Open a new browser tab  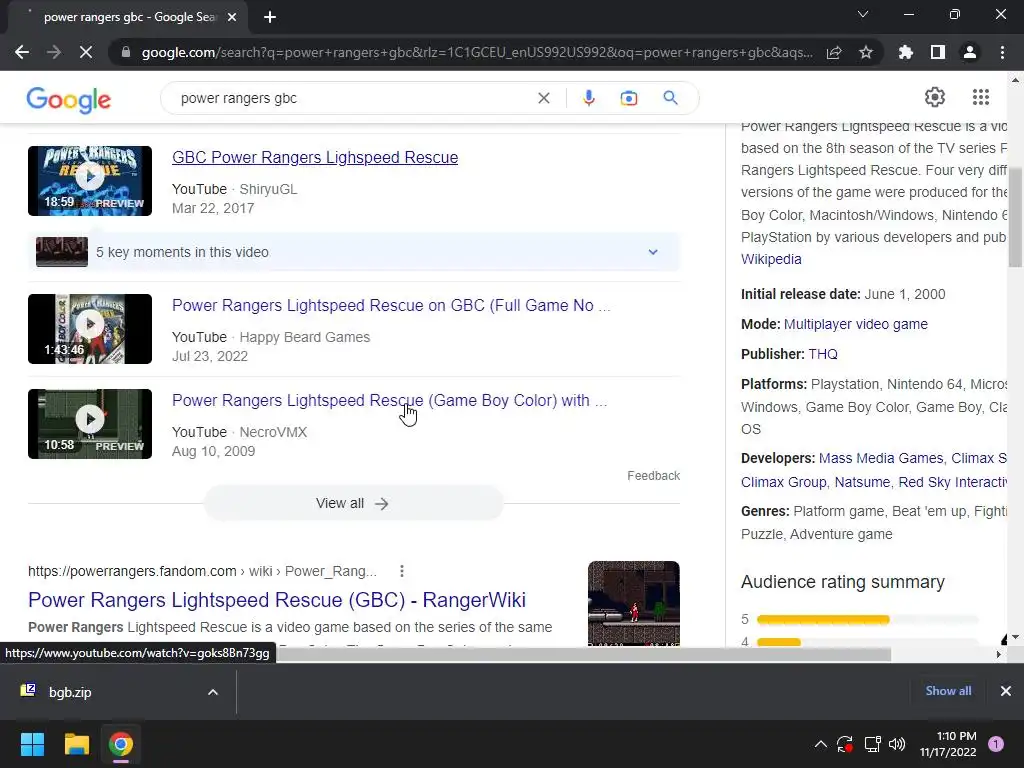coord(270,18)
